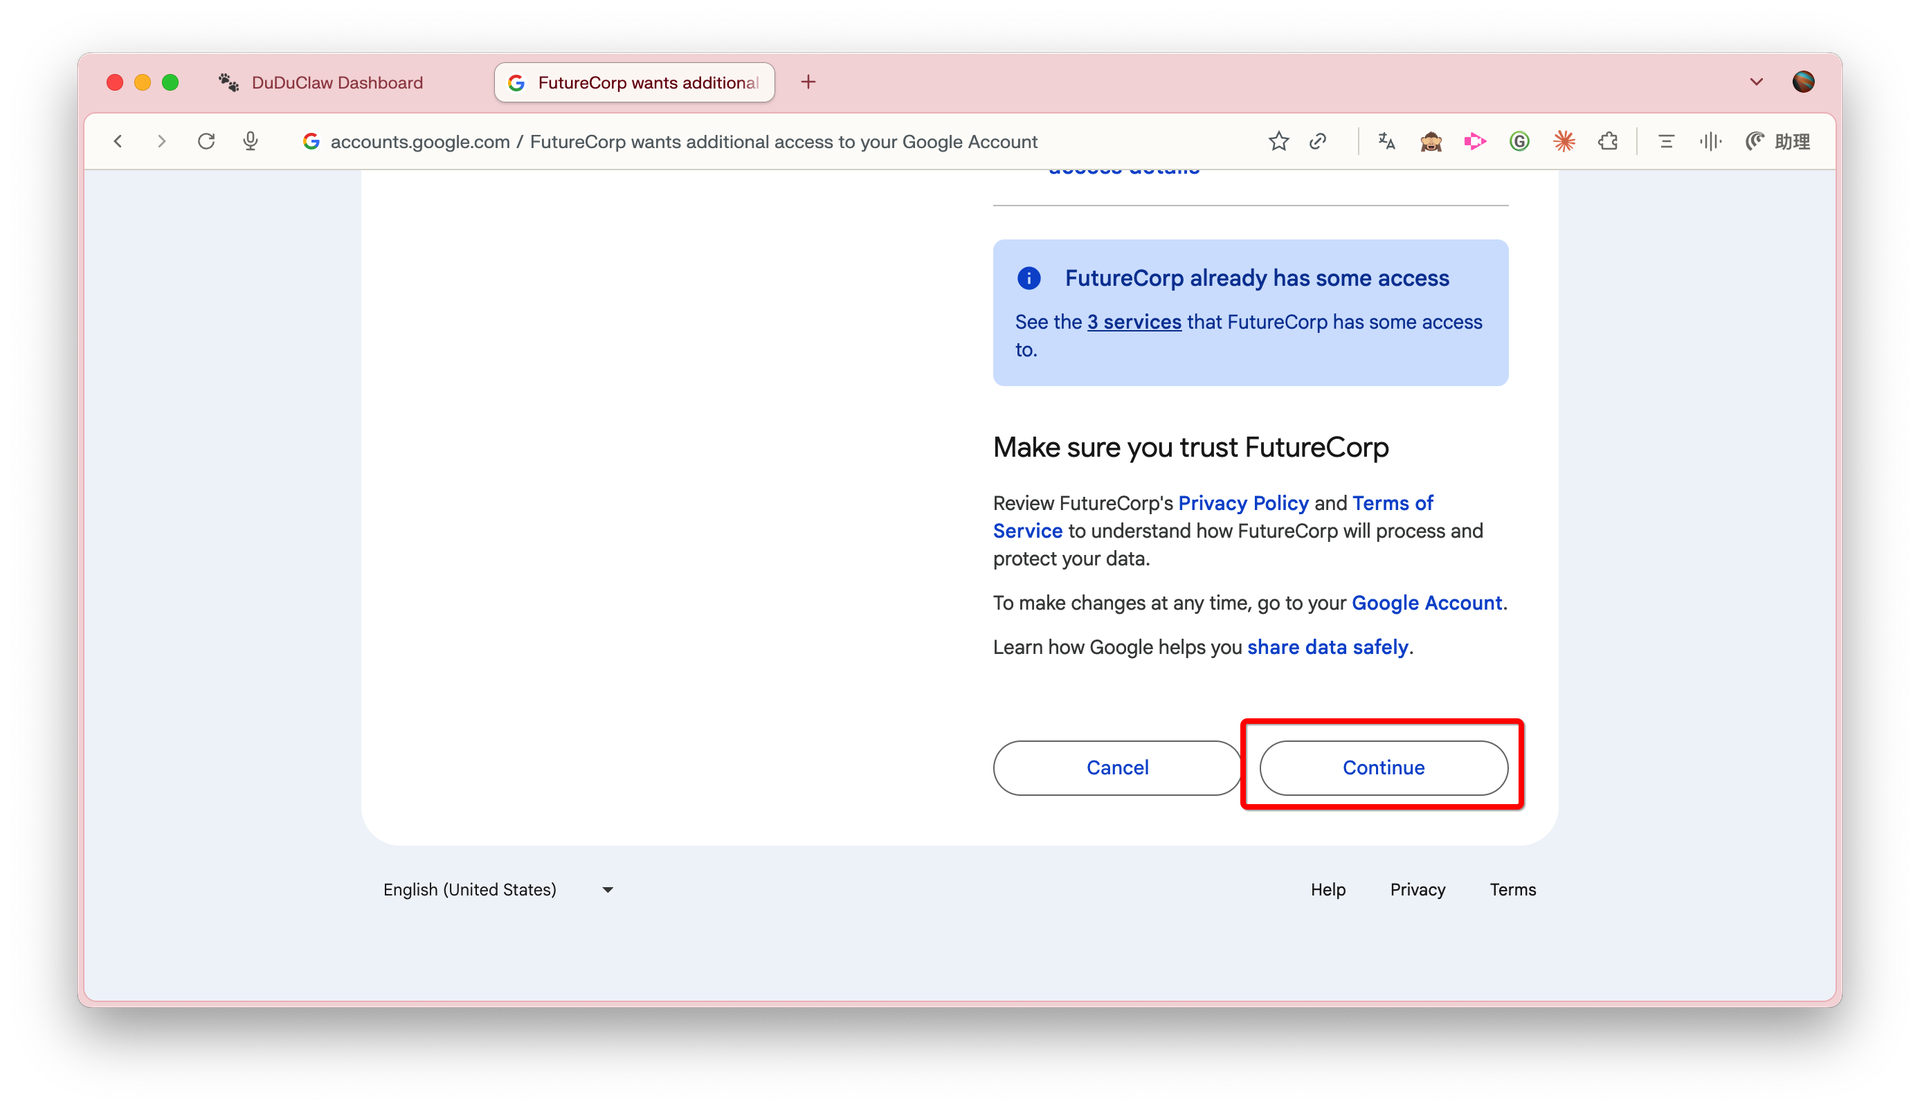Image resolution: width=1920 pixels, height=1110 pixels.
Task: Open the pink arrow extension
Action: click(1475, 141)
